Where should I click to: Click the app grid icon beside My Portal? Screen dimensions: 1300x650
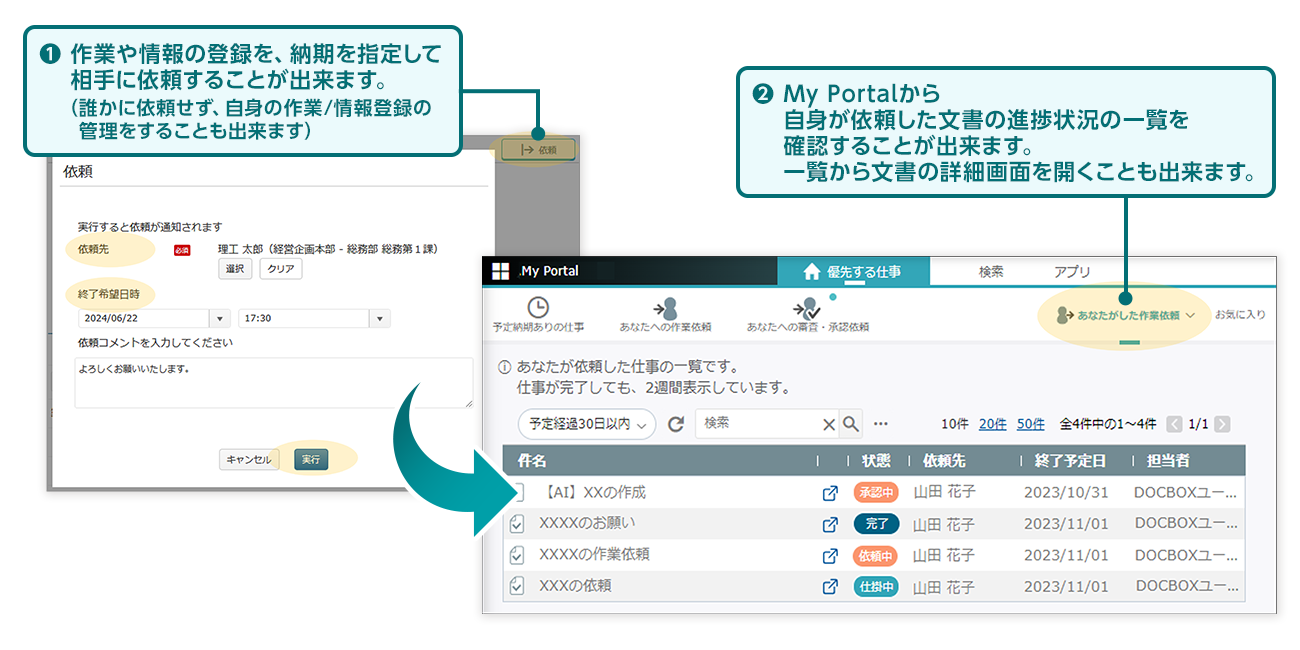[x=500, y=270]
